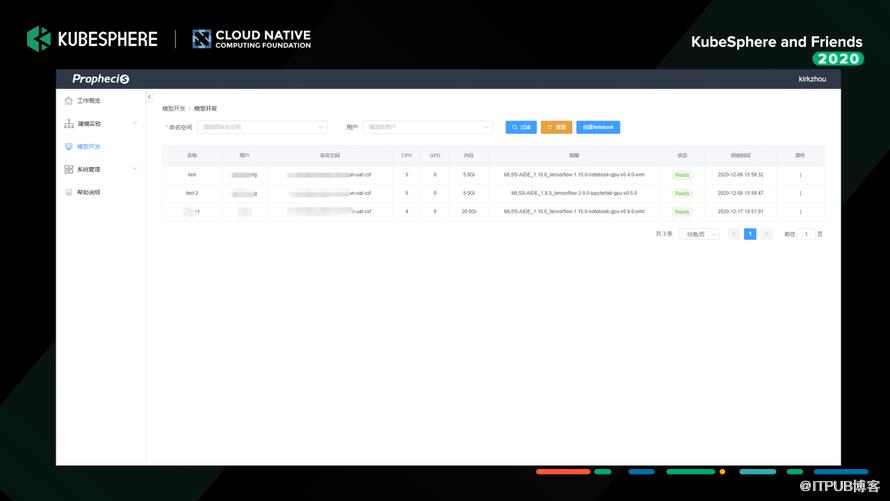Viewport: 890px width, 501px height.
Task: Click the blue Notebook create button
Action: [598, 127]
